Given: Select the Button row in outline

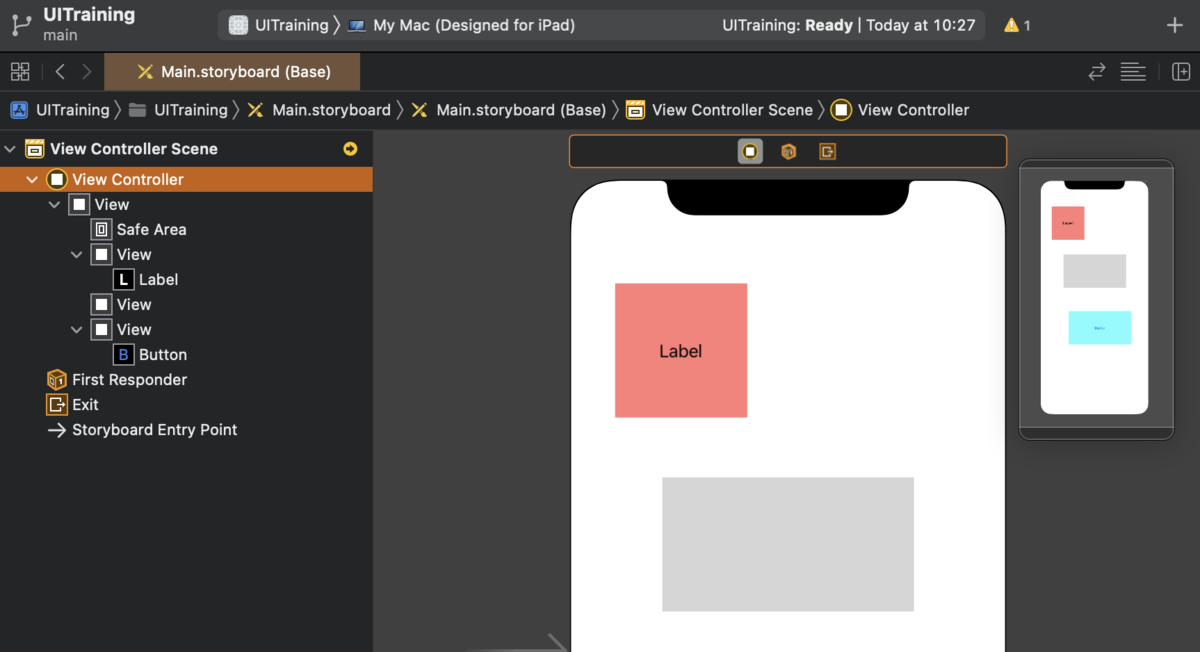Looking at the screenshot, I should pos(186,355).
